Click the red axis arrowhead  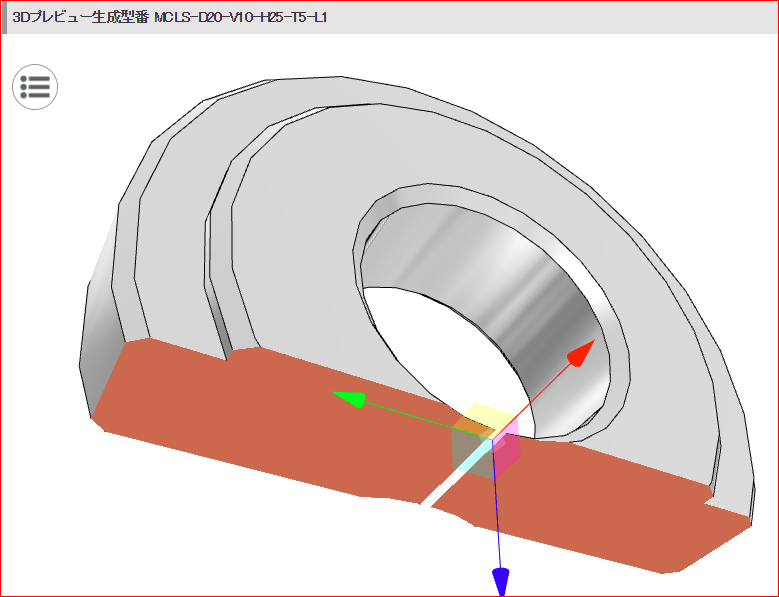(x=581, y=353)
